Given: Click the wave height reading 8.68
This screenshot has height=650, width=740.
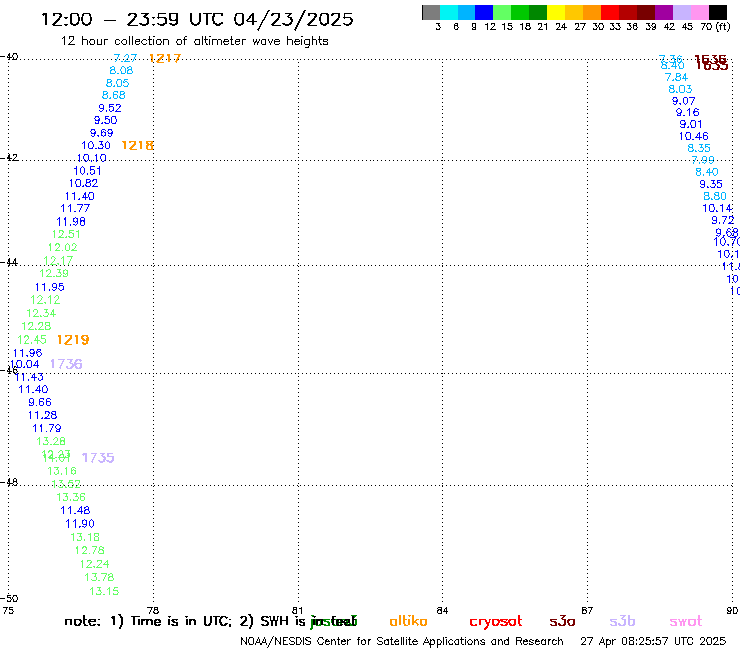Looking at the screenshot, I should (x=114, y=95).
